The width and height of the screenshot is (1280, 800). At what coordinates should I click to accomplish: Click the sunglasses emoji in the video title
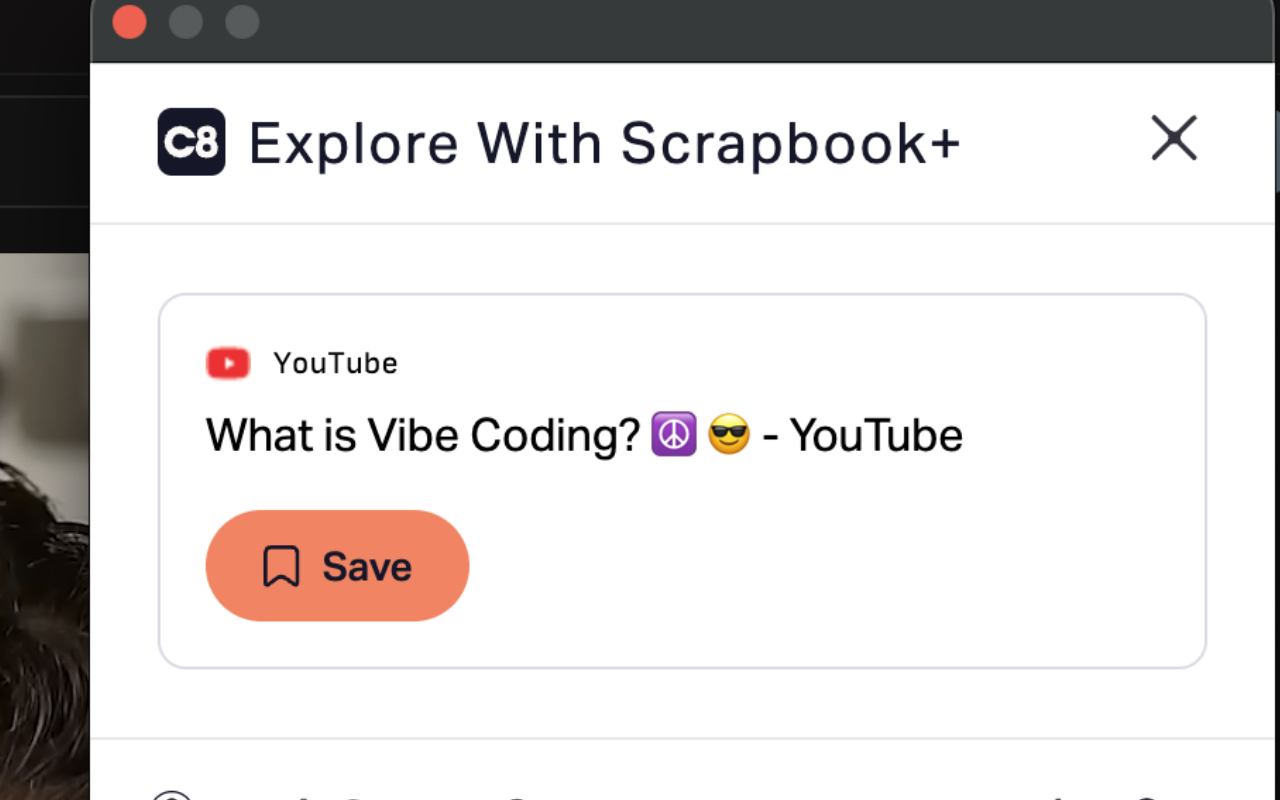tap(729, 435)
